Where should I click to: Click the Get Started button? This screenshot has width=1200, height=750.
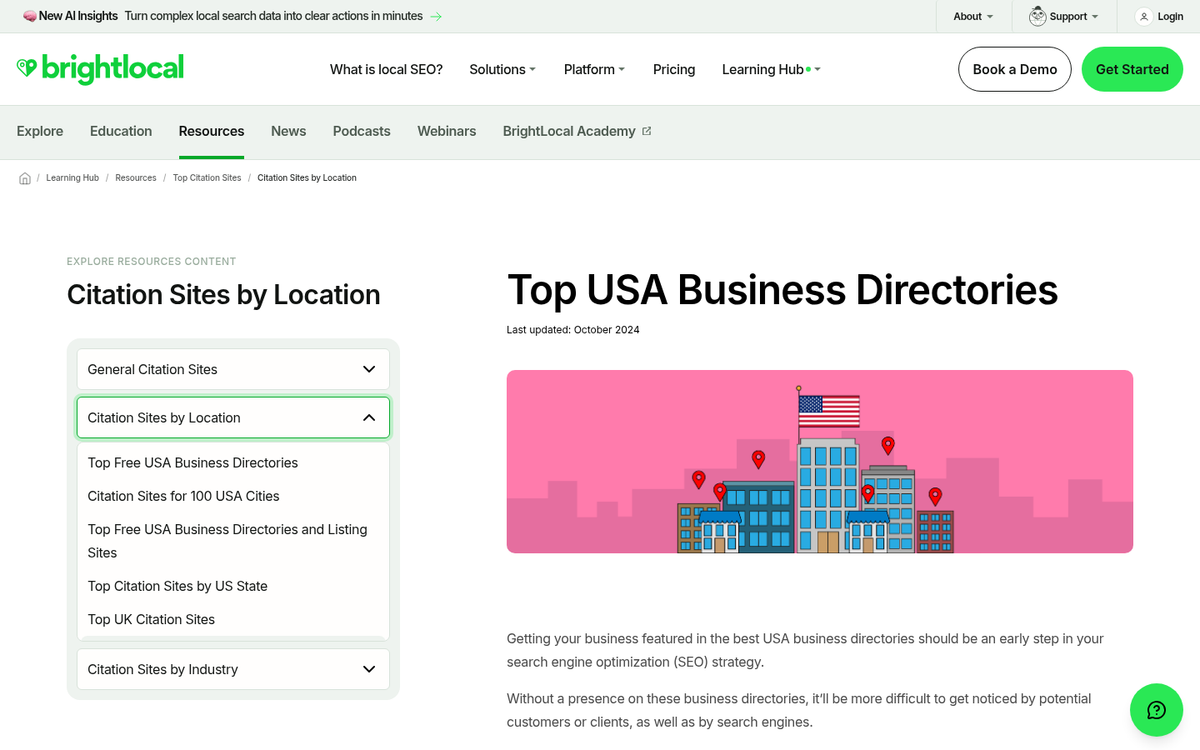[1132, 69]
